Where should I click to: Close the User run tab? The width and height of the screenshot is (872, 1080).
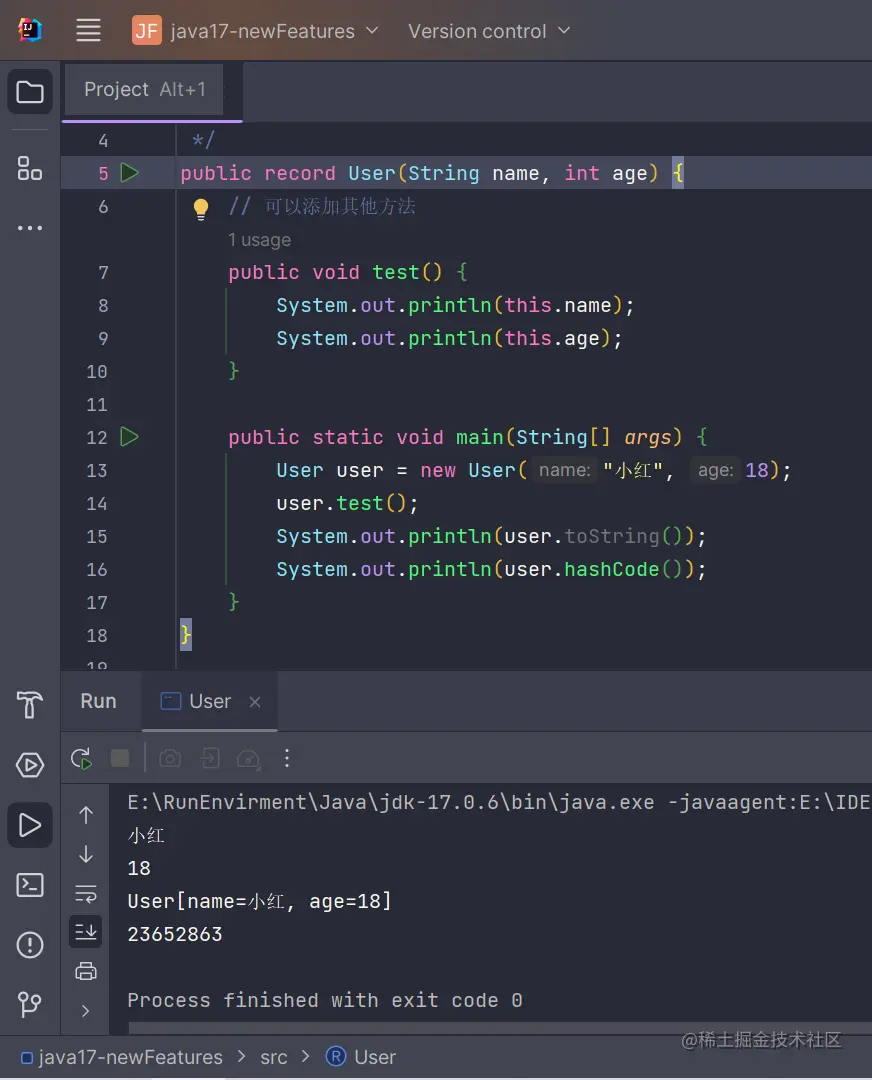coord(255,702)
